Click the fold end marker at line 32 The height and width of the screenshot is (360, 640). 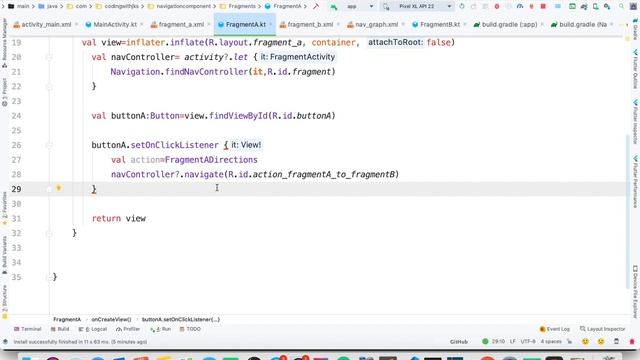click(x=49, y=233)
